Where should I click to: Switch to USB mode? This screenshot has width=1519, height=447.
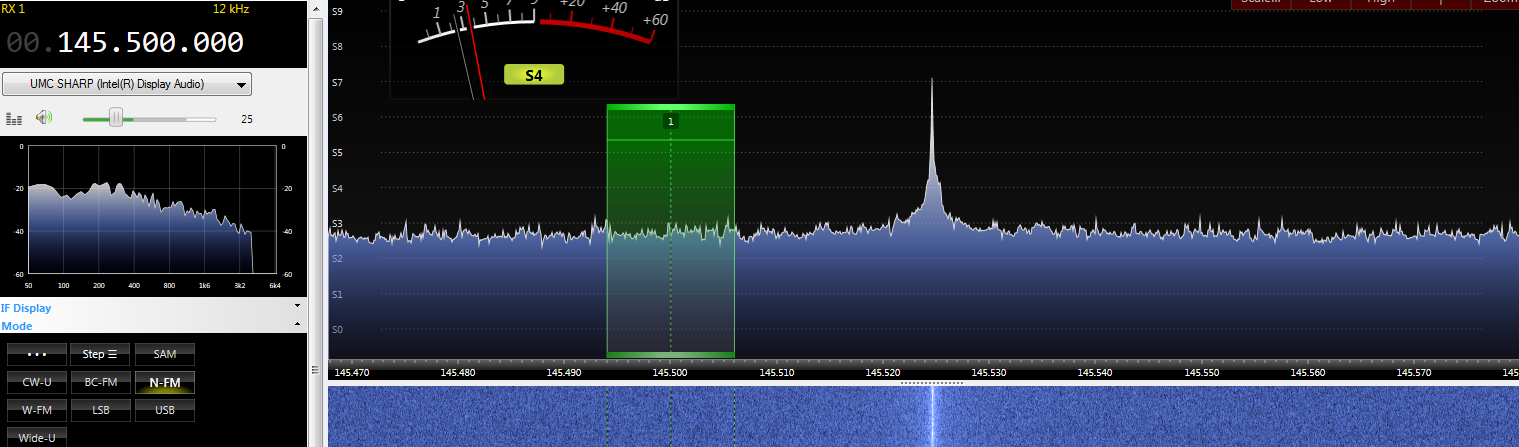click(x=165, y=409)
